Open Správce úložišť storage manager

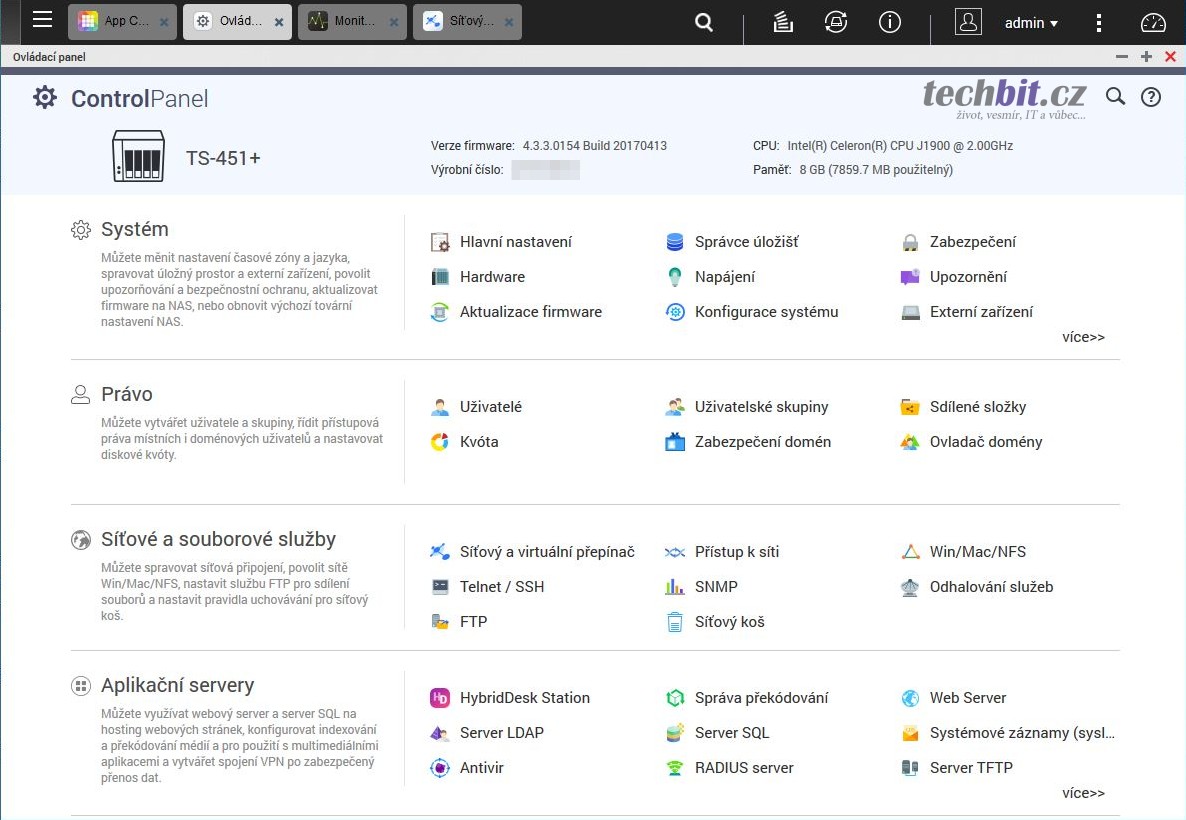point(746,242)
